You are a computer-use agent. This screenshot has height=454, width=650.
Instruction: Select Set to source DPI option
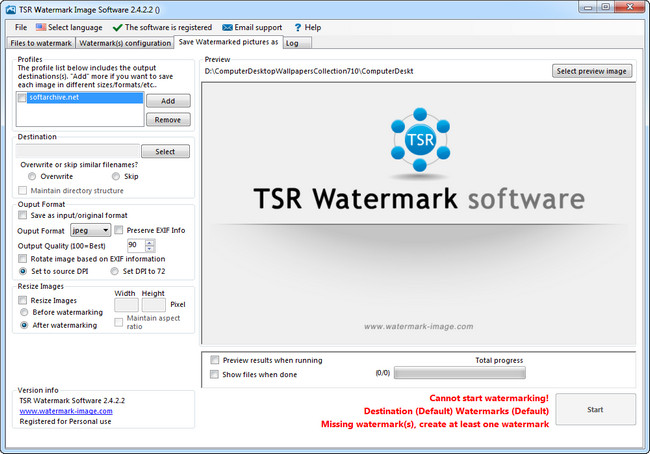(x=24, y=271)
